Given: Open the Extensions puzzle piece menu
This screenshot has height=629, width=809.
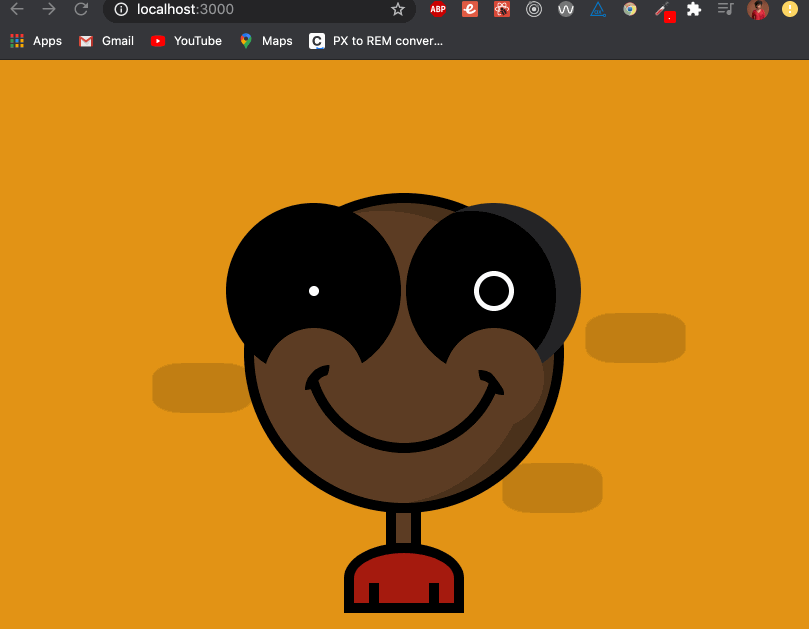Looking at the screenshot, I should pyautogui.click(x=694, y=9).
